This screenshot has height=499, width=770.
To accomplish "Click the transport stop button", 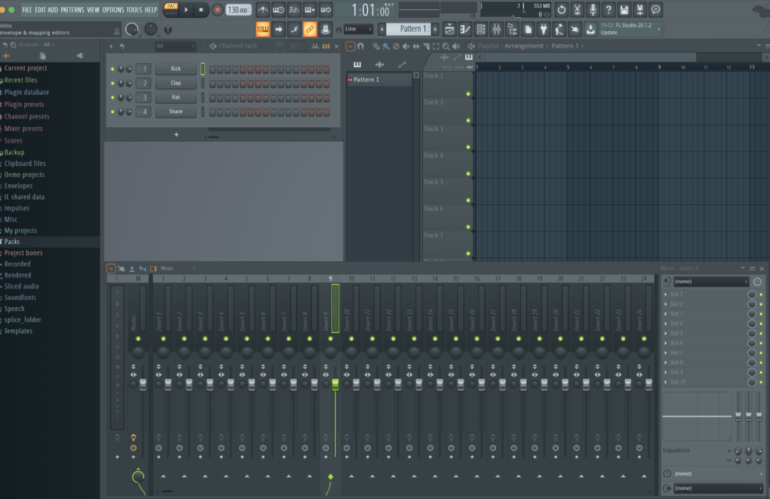I will coord(201,9).
